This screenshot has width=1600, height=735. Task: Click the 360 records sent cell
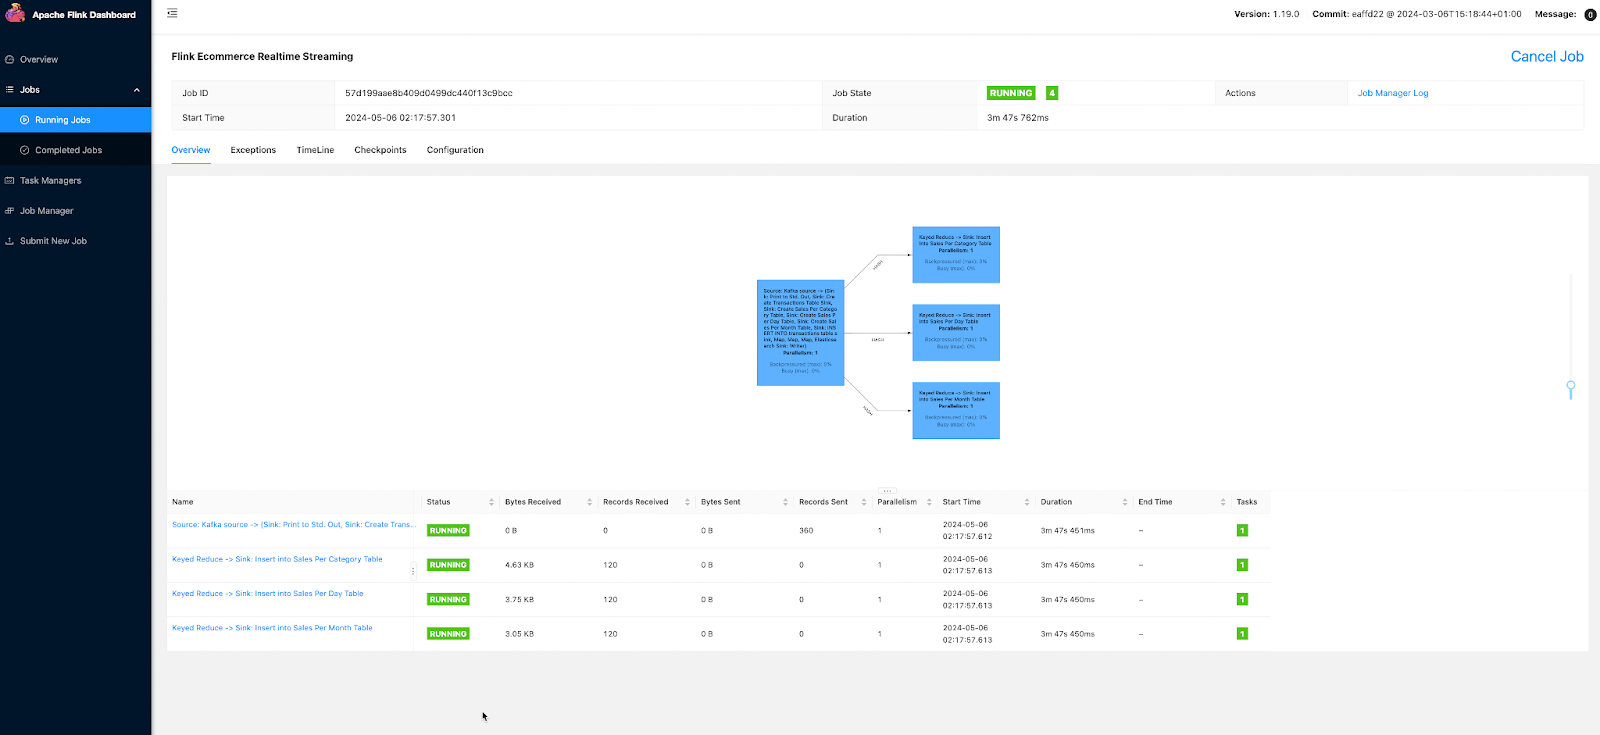806,531
